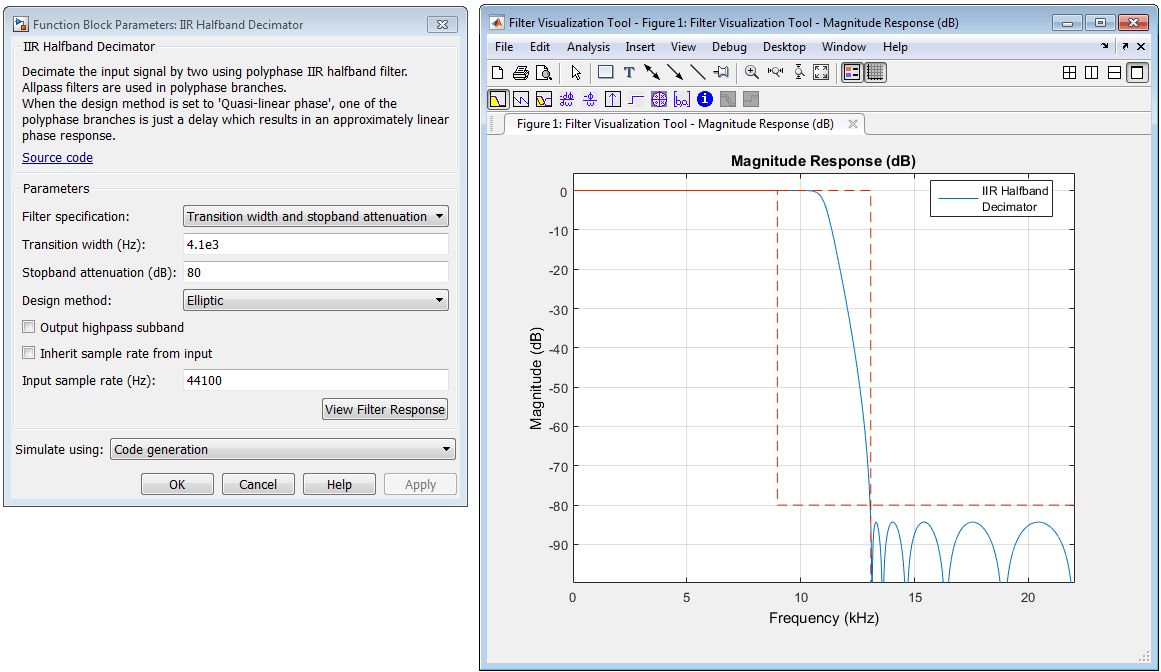
Task: Click View Filter Response button
Action: coord(385,409)
